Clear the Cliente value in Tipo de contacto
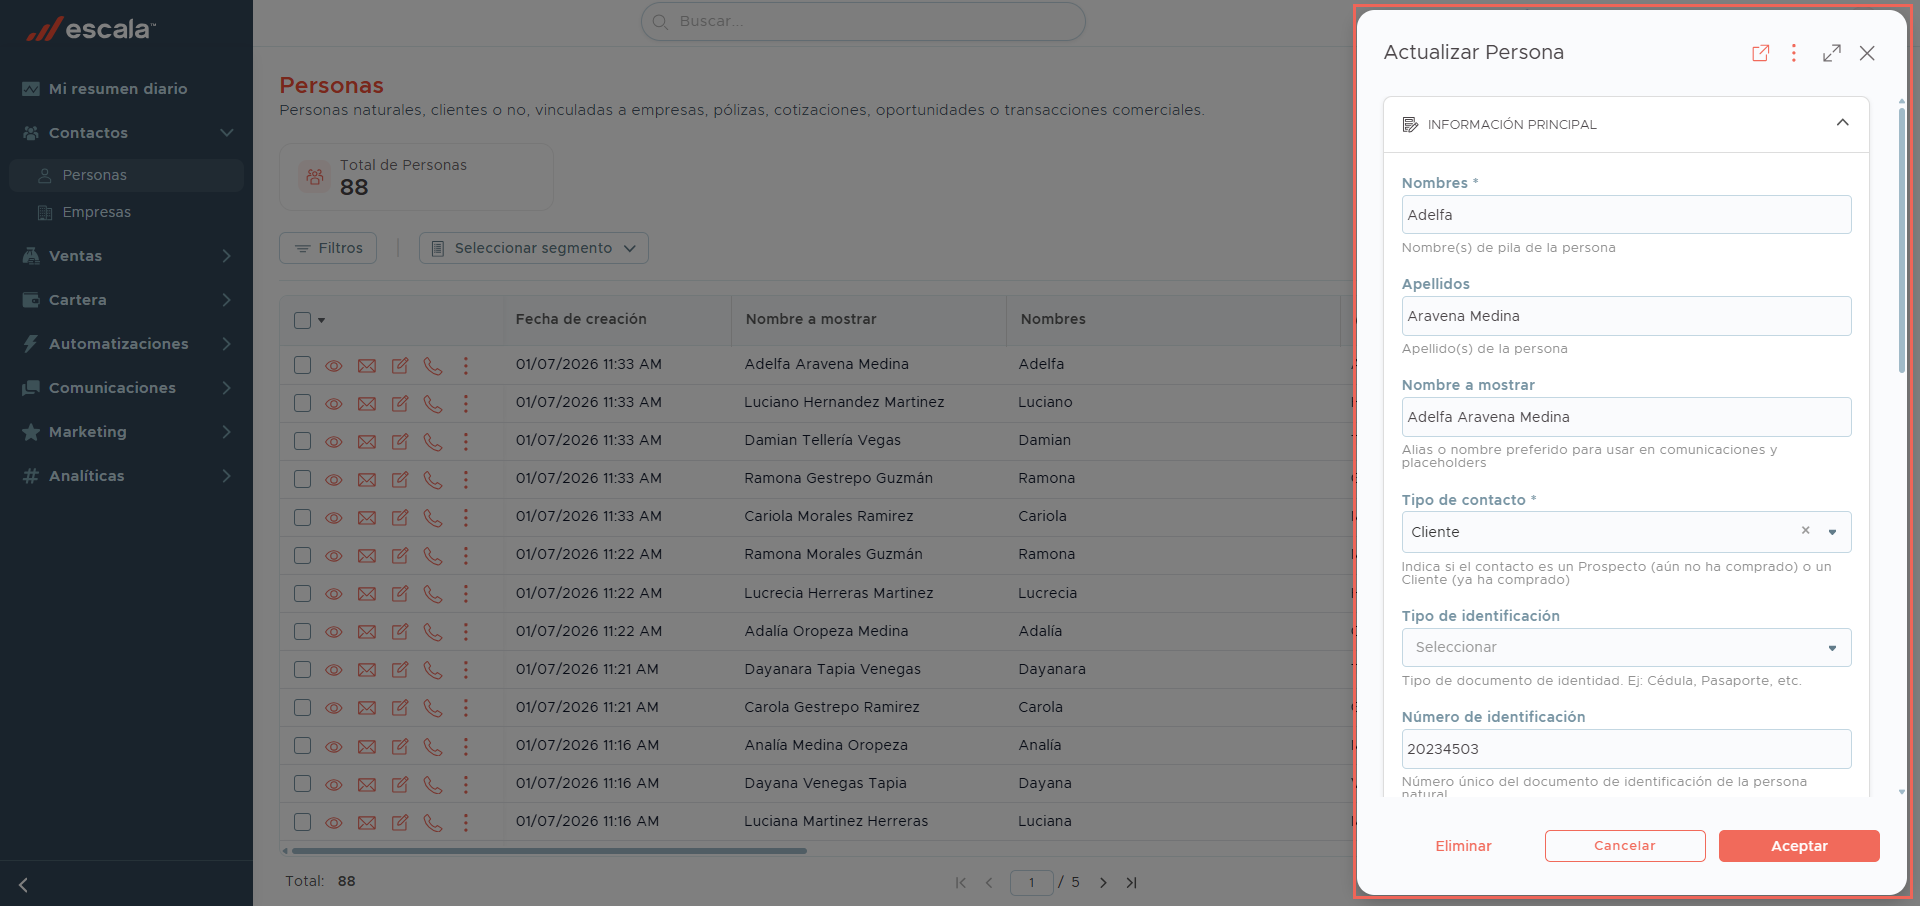The image size is (1920, 906). [1805, 531]
